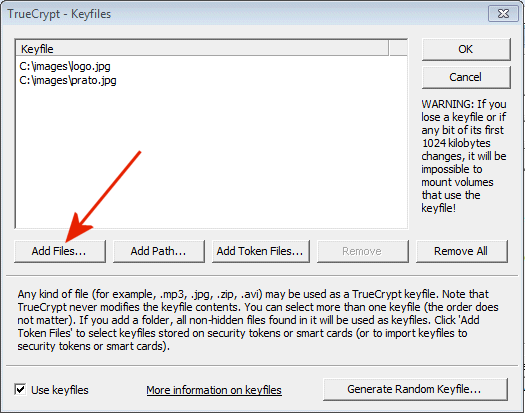
Task: Select the prato.jpg keyfile entry
Action: (x=68, y=80)
